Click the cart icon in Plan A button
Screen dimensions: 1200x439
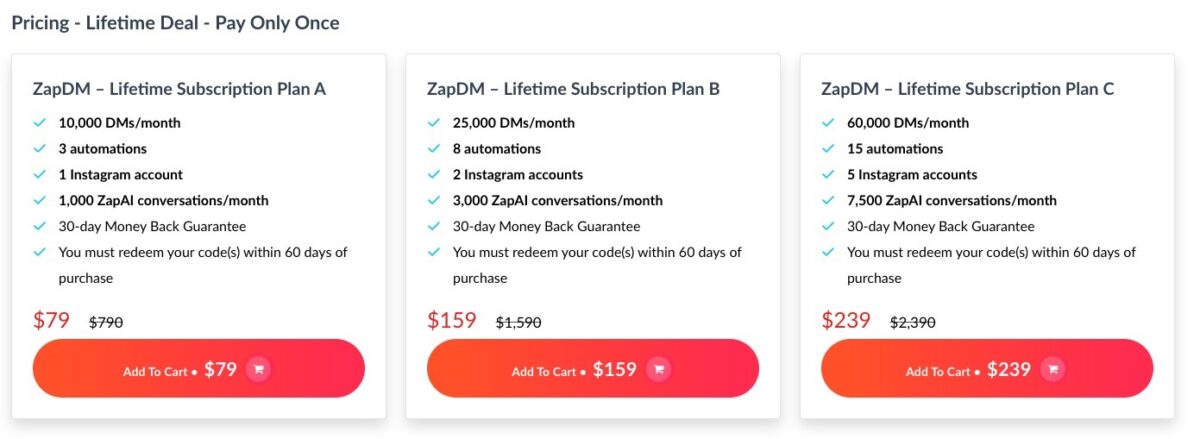pyautogui.click(x=258, y=369)
